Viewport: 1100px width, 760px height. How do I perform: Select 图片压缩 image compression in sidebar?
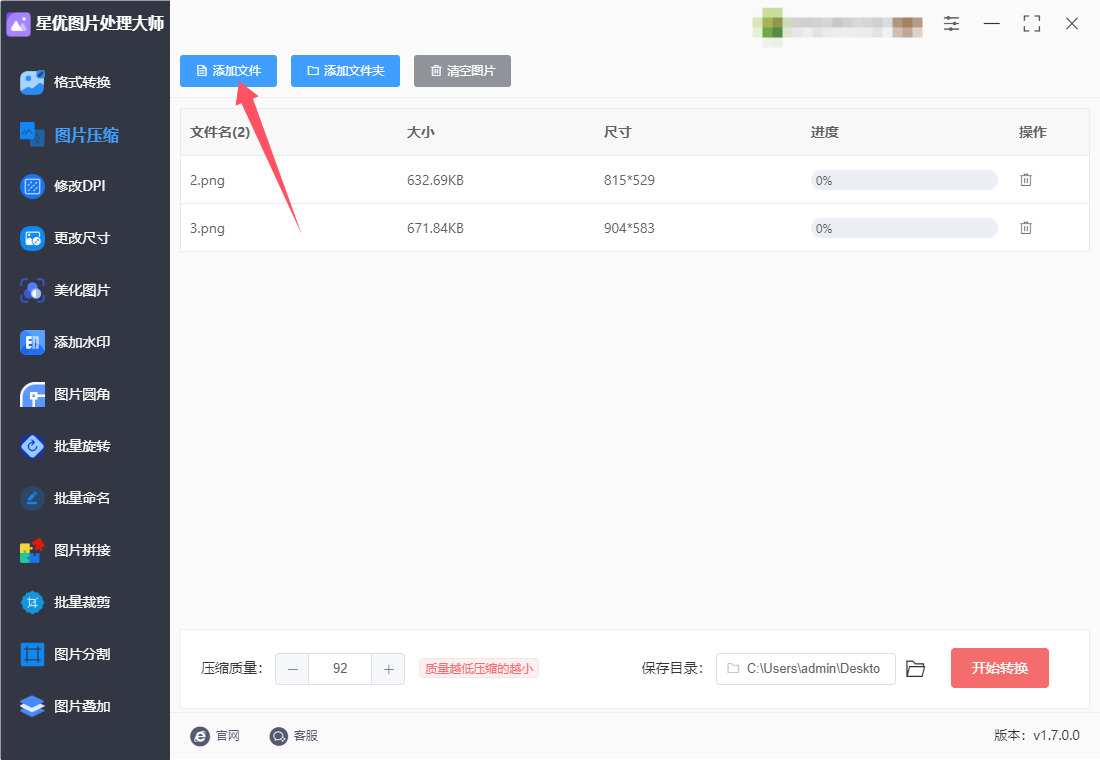tap(69, 135)
